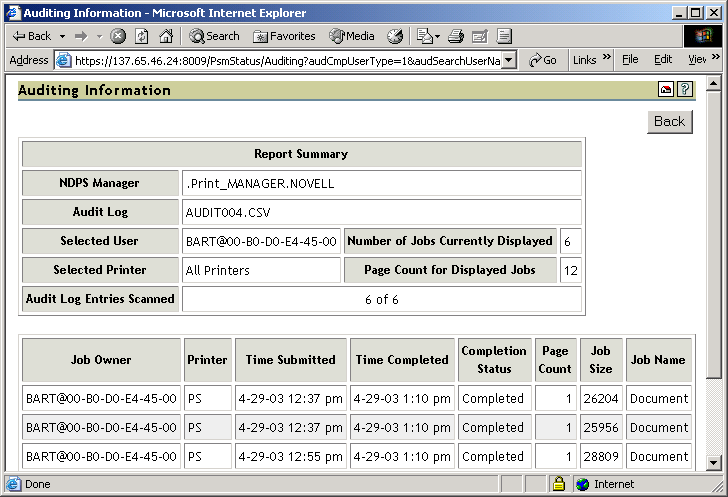728x497 pixels.
Task: Click the SSL lock icon in status bar
Action: pyautogui.click(x=559, y=484)
